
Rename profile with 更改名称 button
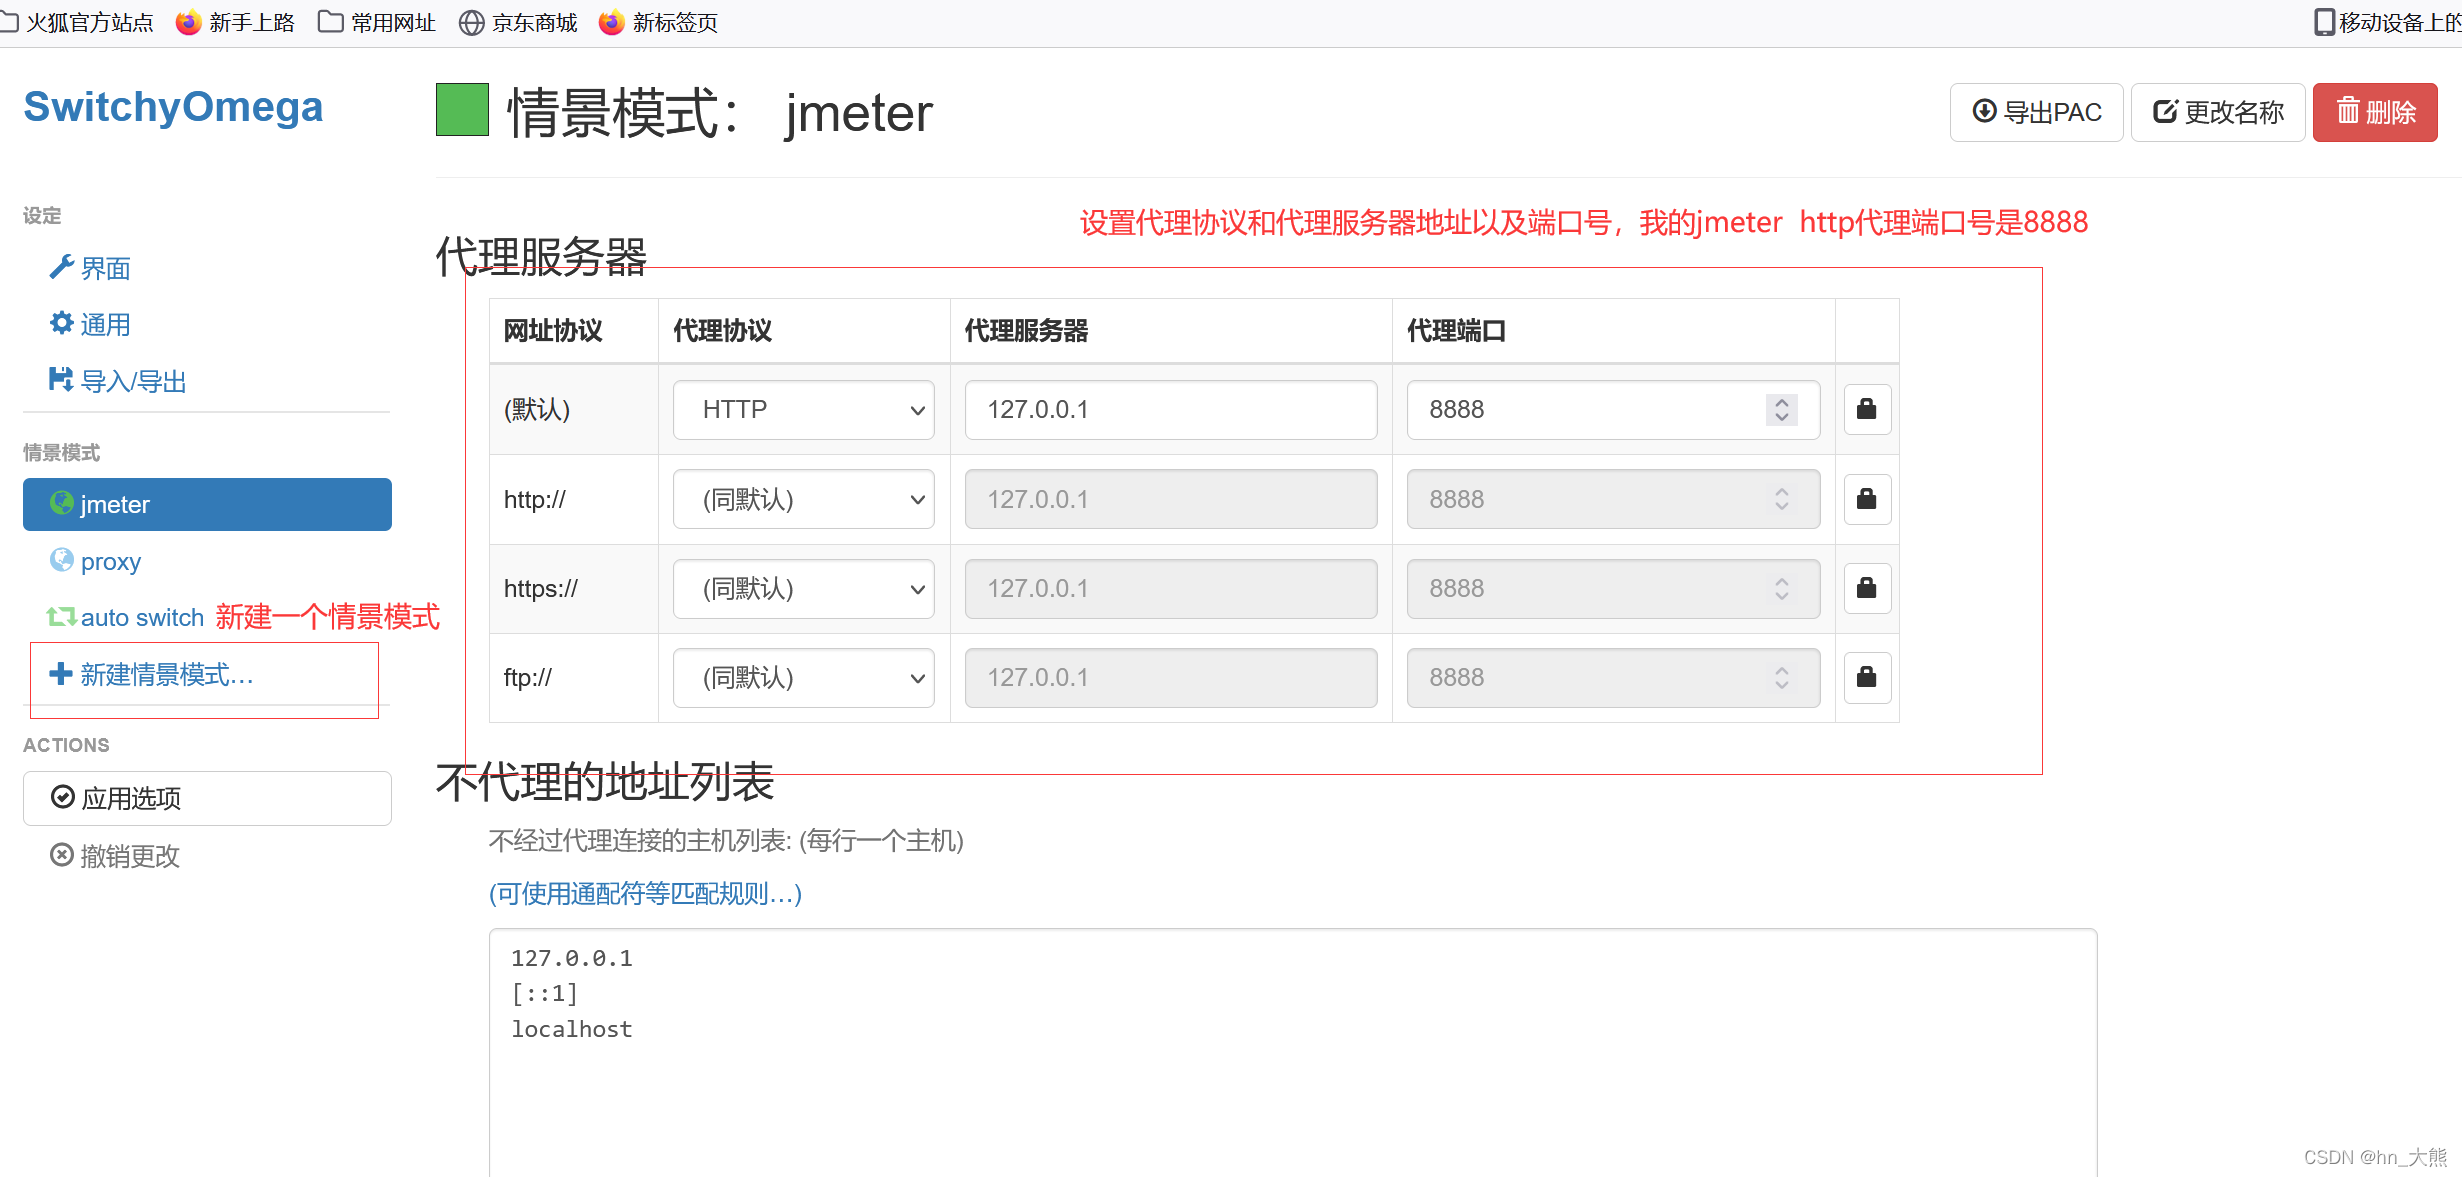tap(2217, 112)
